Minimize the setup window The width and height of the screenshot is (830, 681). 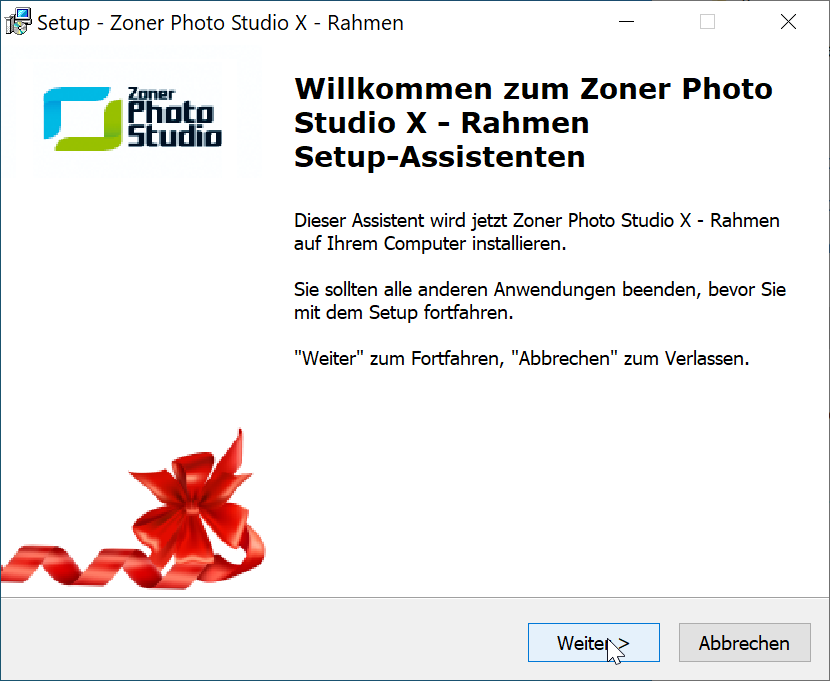(626, 22)
